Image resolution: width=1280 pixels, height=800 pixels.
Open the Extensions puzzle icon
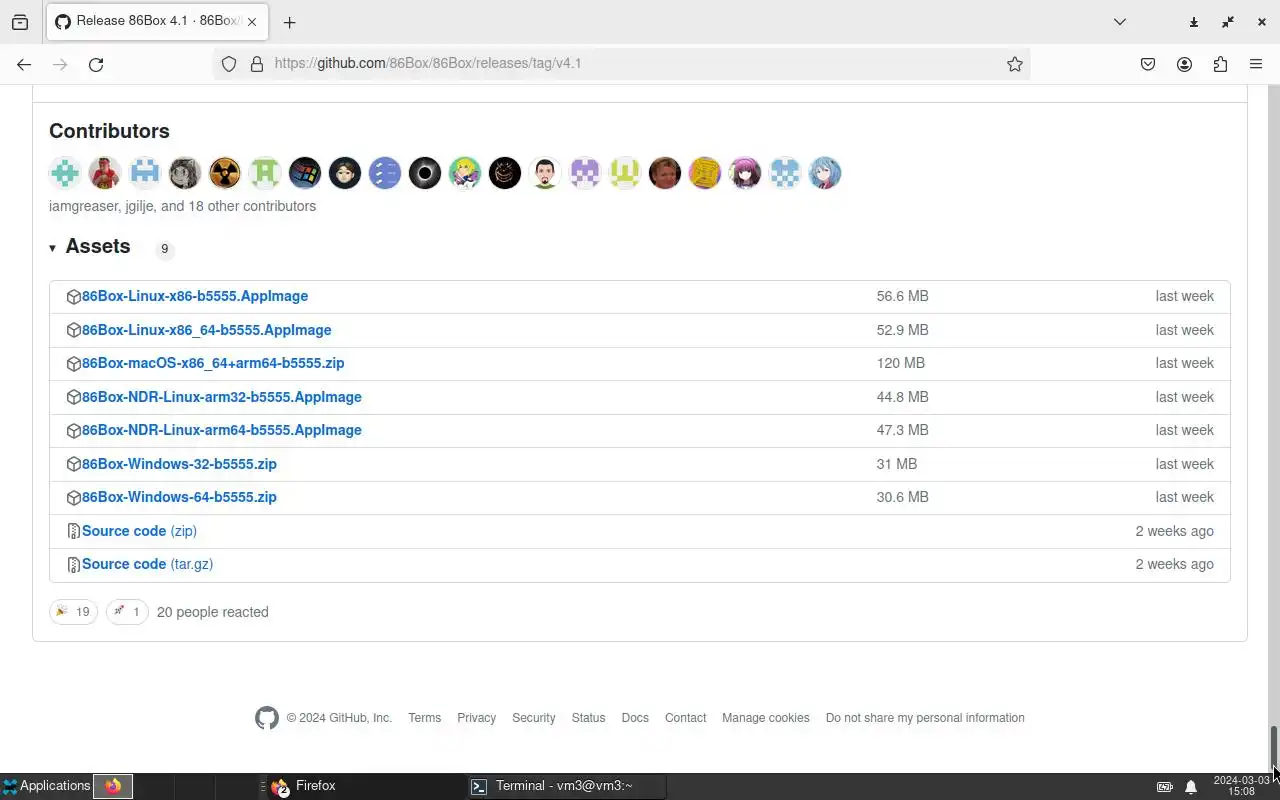coord(1220,64)
